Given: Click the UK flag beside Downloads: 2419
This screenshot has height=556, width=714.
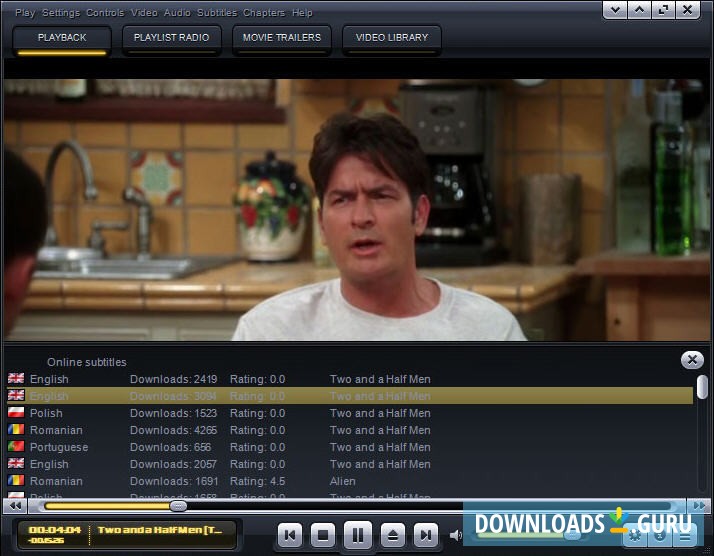Looking at the screenshot, I should [16, 378].
